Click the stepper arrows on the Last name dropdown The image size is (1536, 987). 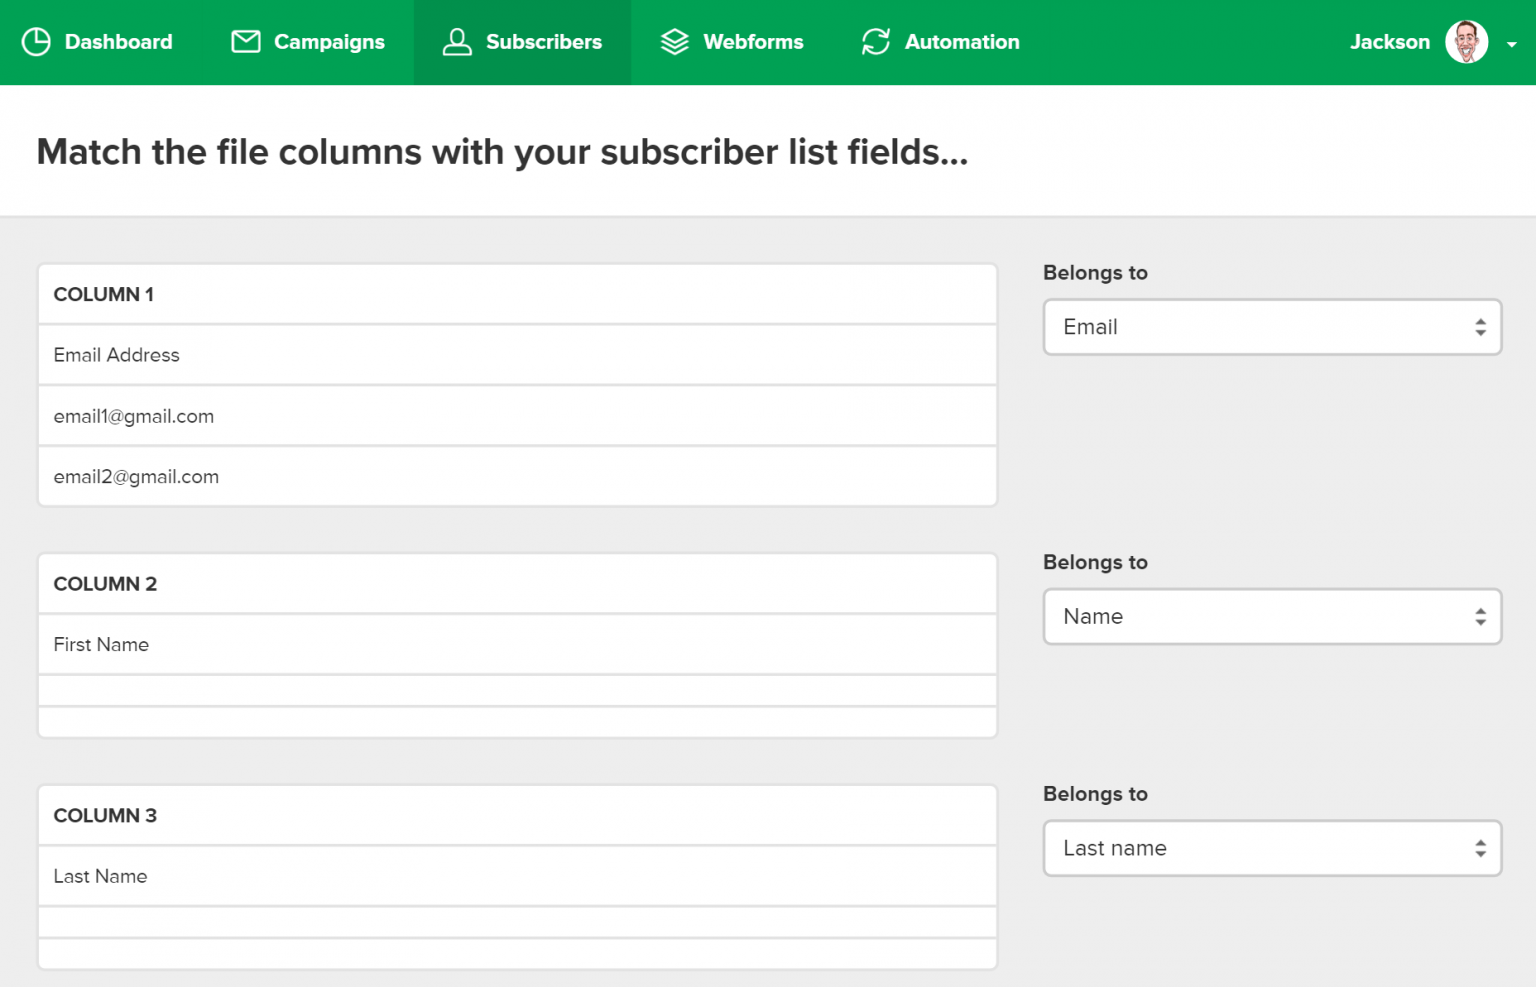click(1481, 848)
